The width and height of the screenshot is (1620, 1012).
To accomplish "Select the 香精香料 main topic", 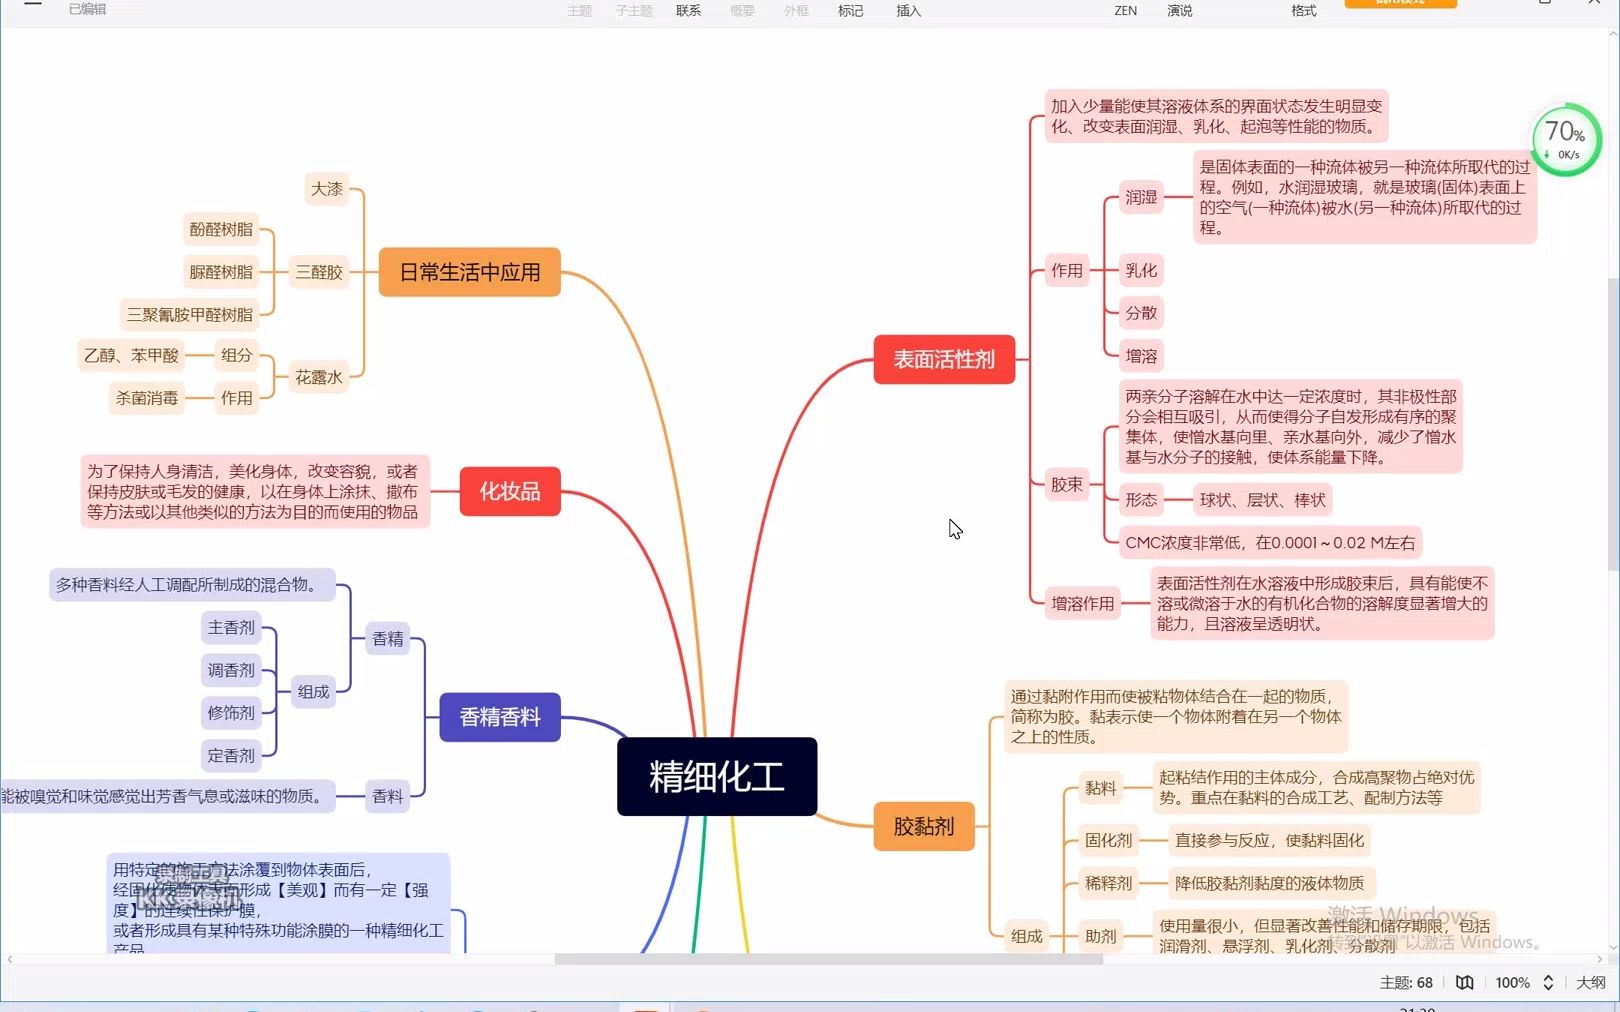I will (x=500, y=717).
